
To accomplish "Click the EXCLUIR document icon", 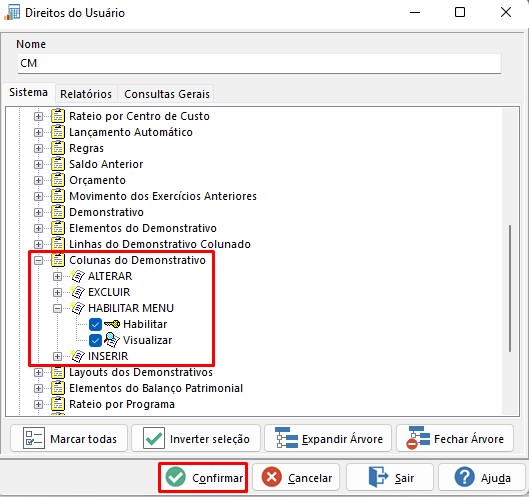I will (78, 292).
